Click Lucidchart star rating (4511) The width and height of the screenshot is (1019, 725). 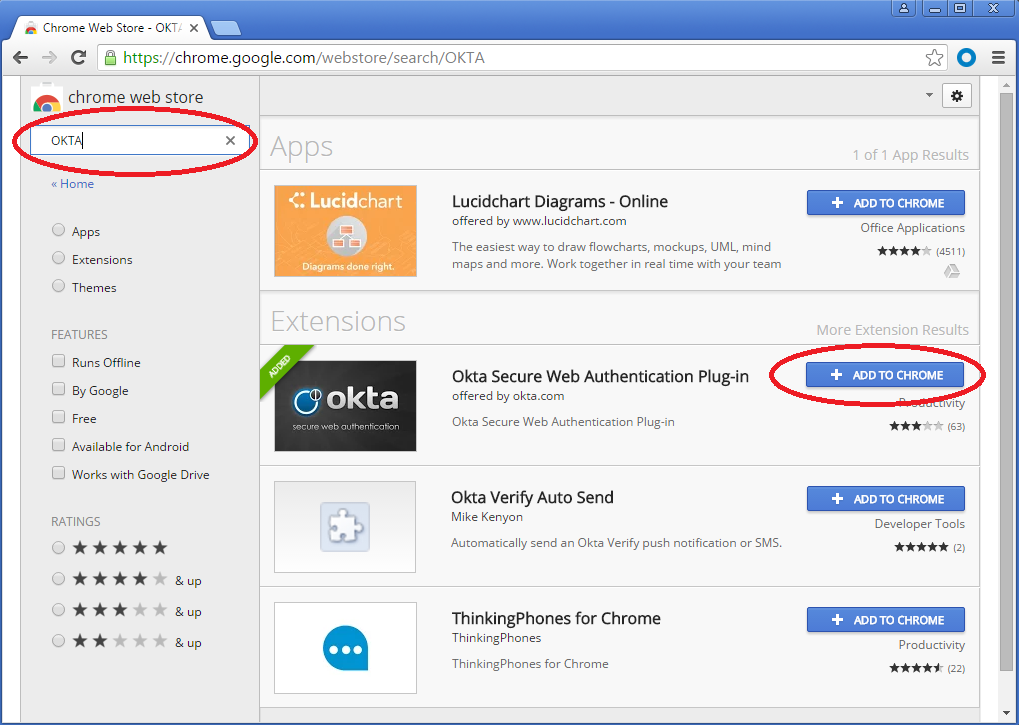(x=921, y=251)
